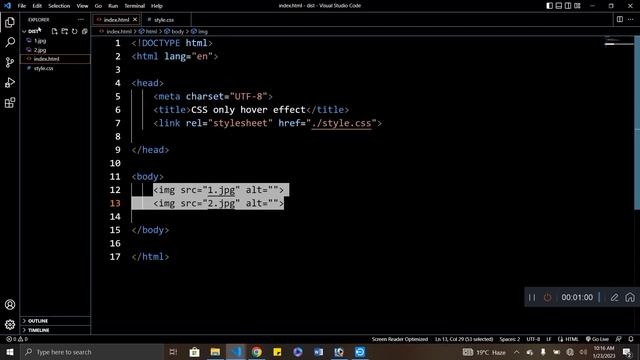Toggle bottom panel layout button
Image resolution: width=640 pixels, height=360 pixels.
[x=559, y=6]
